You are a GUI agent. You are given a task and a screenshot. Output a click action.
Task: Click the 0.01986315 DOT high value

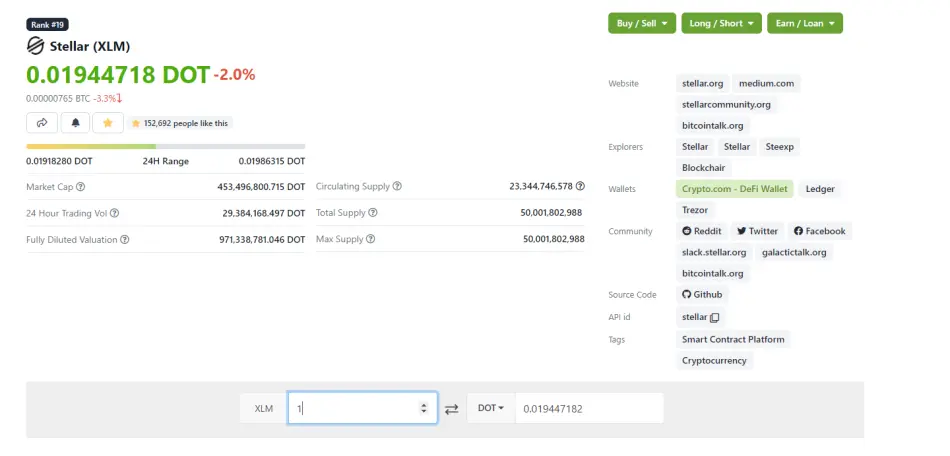(272, 161)
